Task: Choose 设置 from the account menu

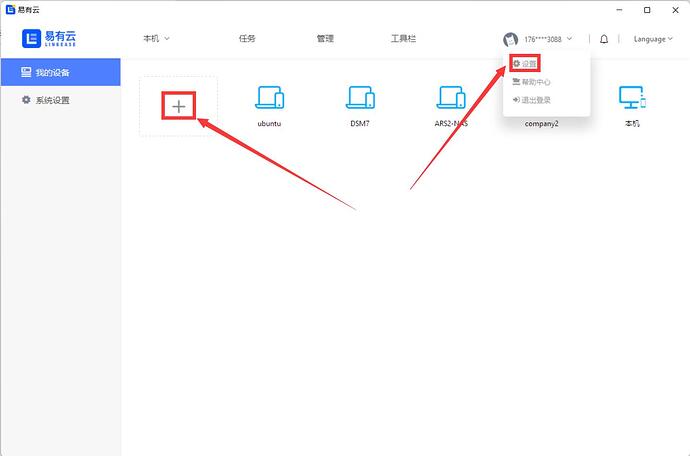Action: 525,64
